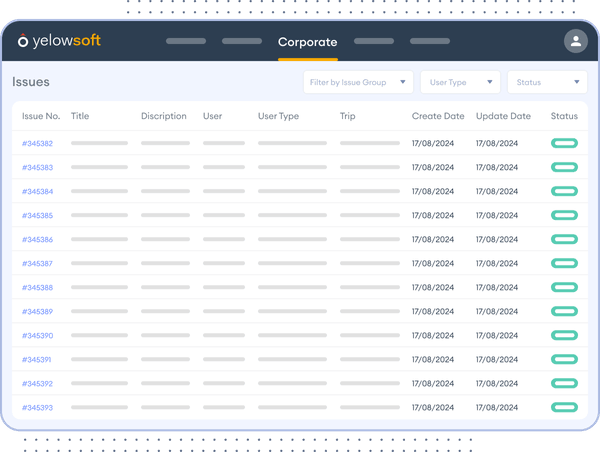The height and width of the screenshot is (452, 600).
Task: Sort by Create Date column header
Action: 438,116
